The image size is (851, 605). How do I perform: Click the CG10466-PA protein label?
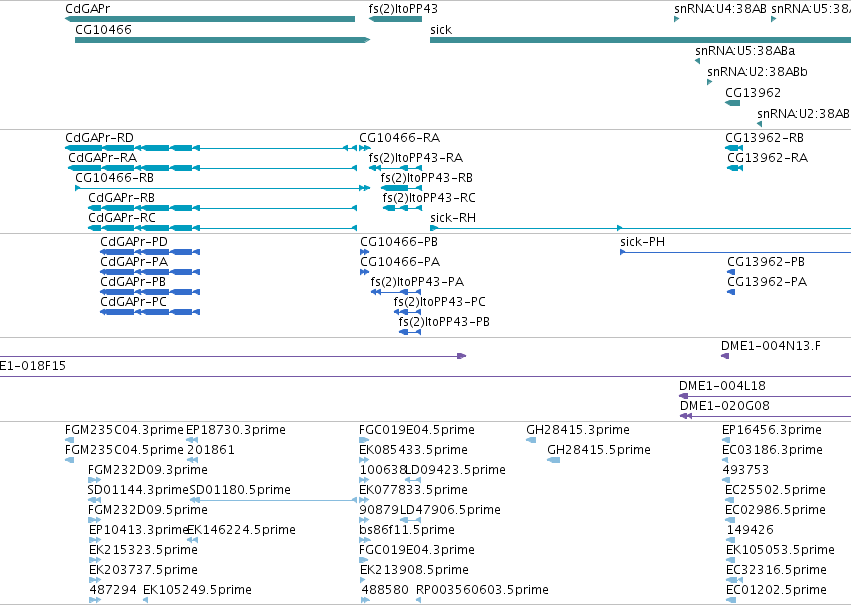click(x=400, y=262)
